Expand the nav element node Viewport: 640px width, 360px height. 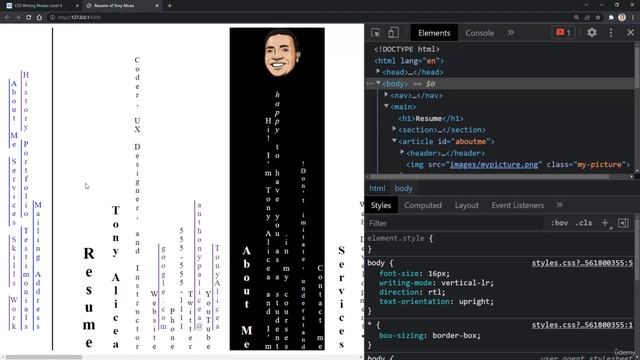click(386, 95)
